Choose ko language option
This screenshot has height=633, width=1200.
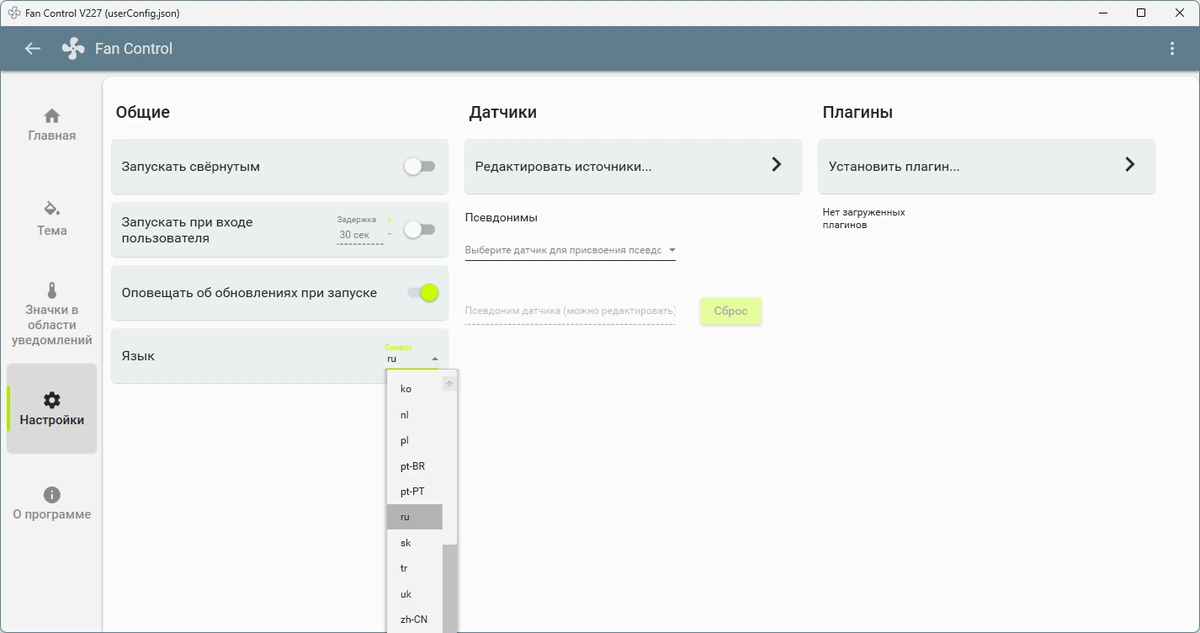[x=414, y=389]
